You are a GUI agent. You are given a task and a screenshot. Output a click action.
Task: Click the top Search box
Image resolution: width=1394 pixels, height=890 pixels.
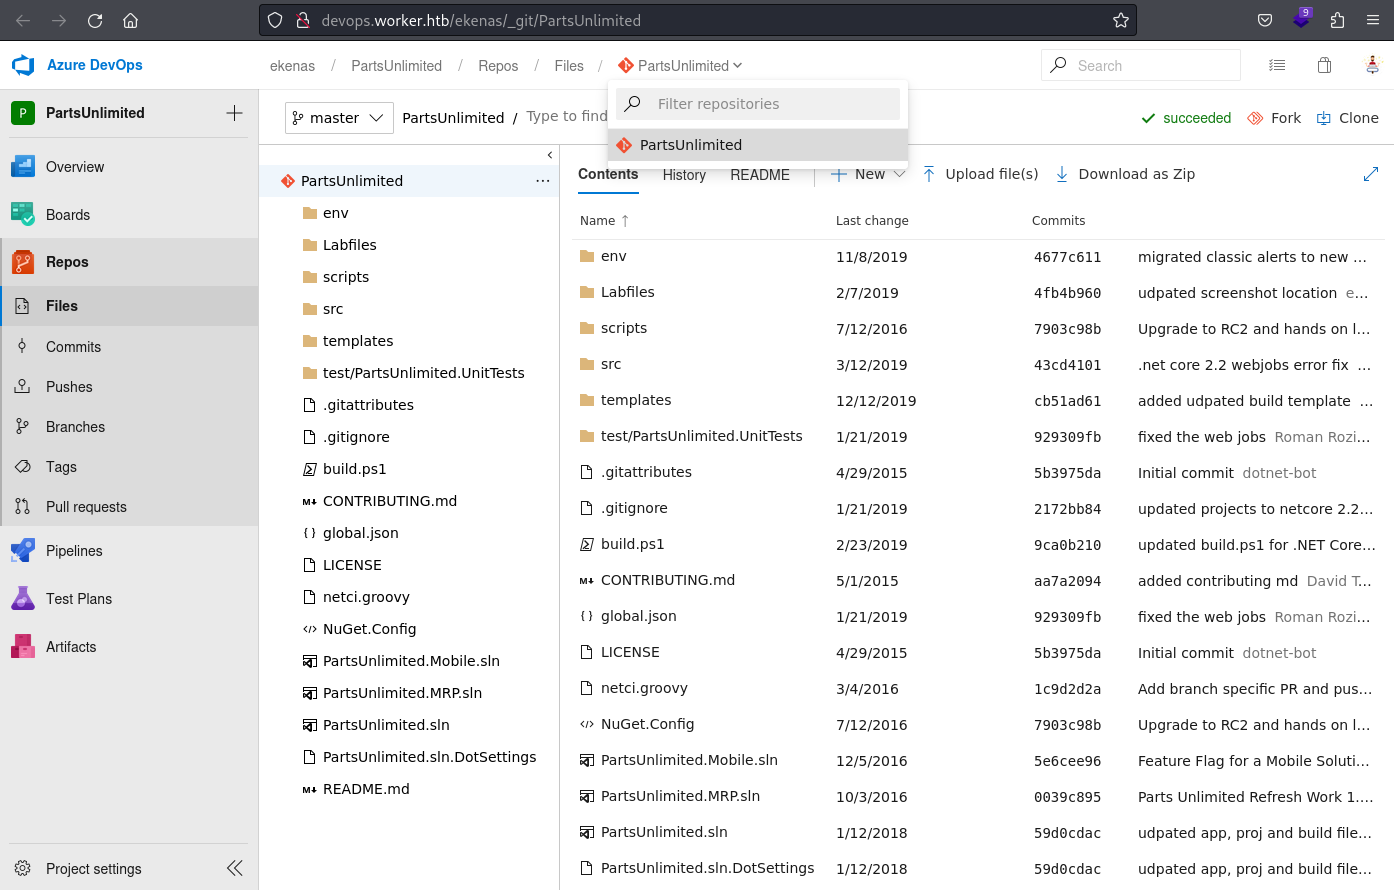click(1141, 66)
